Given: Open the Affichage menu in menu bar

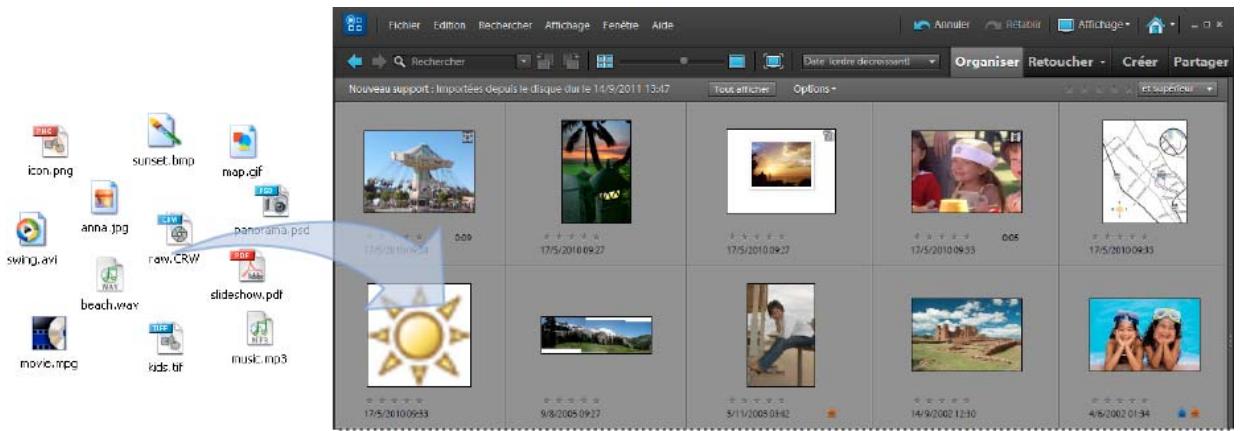Looking at the screenshot, I should pyautogui.click(x=567, y=24).
